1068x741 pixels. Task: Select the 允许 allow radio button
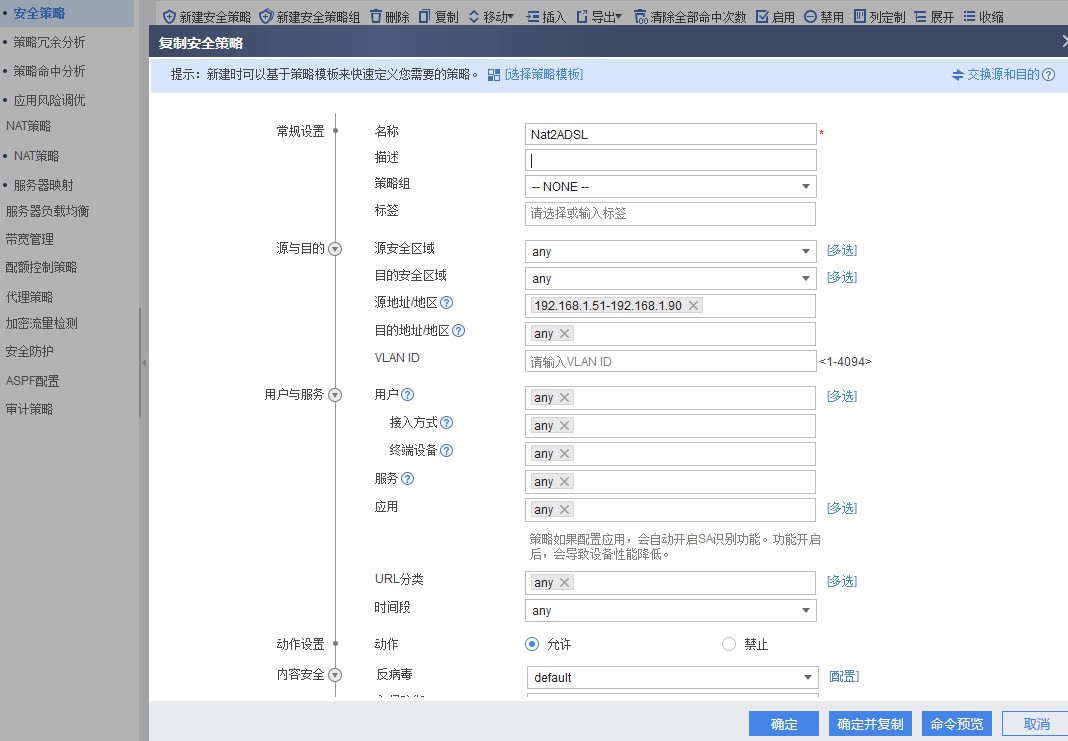tap(532, 644)
